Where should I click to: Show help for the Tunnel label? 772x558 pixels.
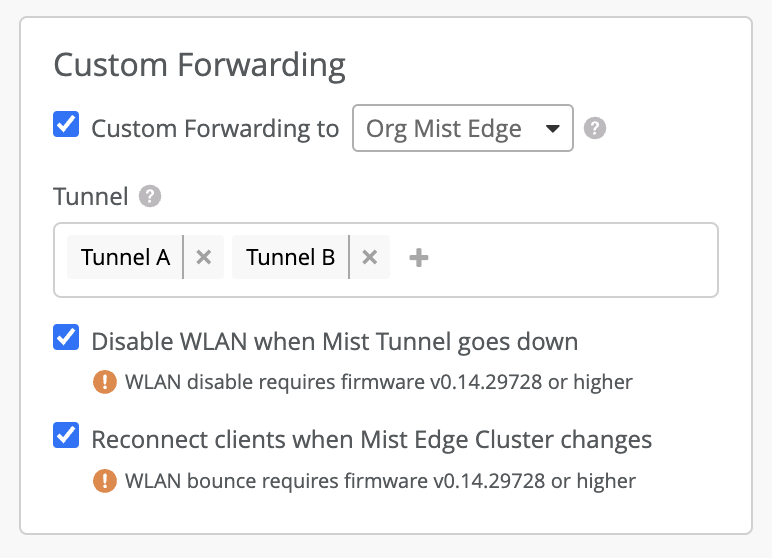pos(150,196)
